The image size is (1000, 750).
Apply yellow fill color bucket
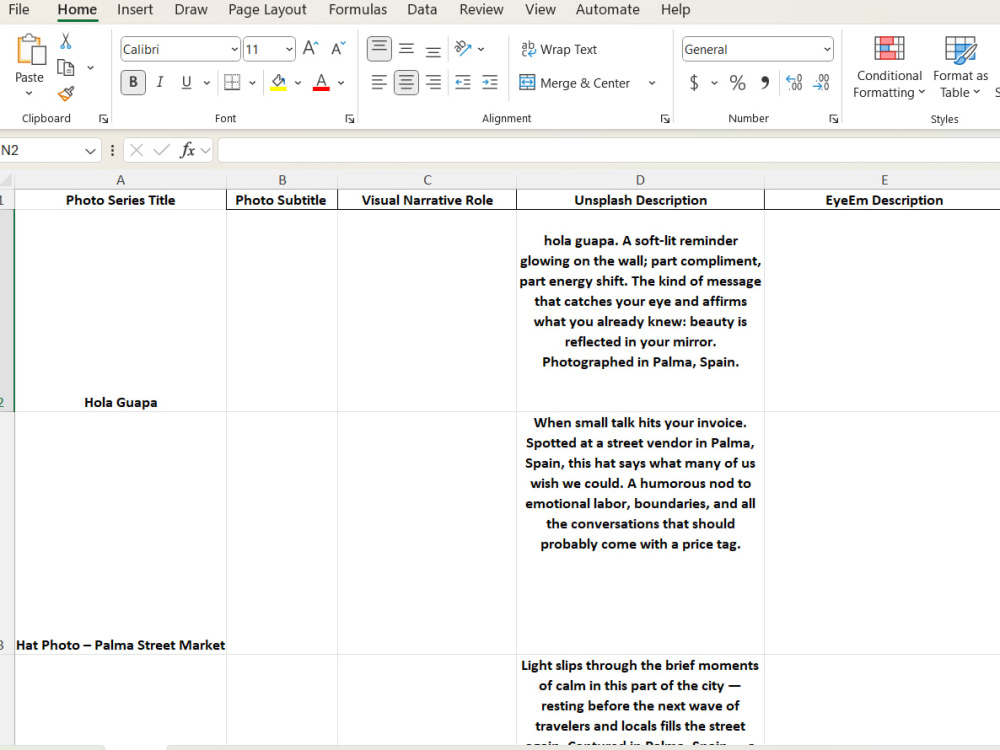pos(278,82)
